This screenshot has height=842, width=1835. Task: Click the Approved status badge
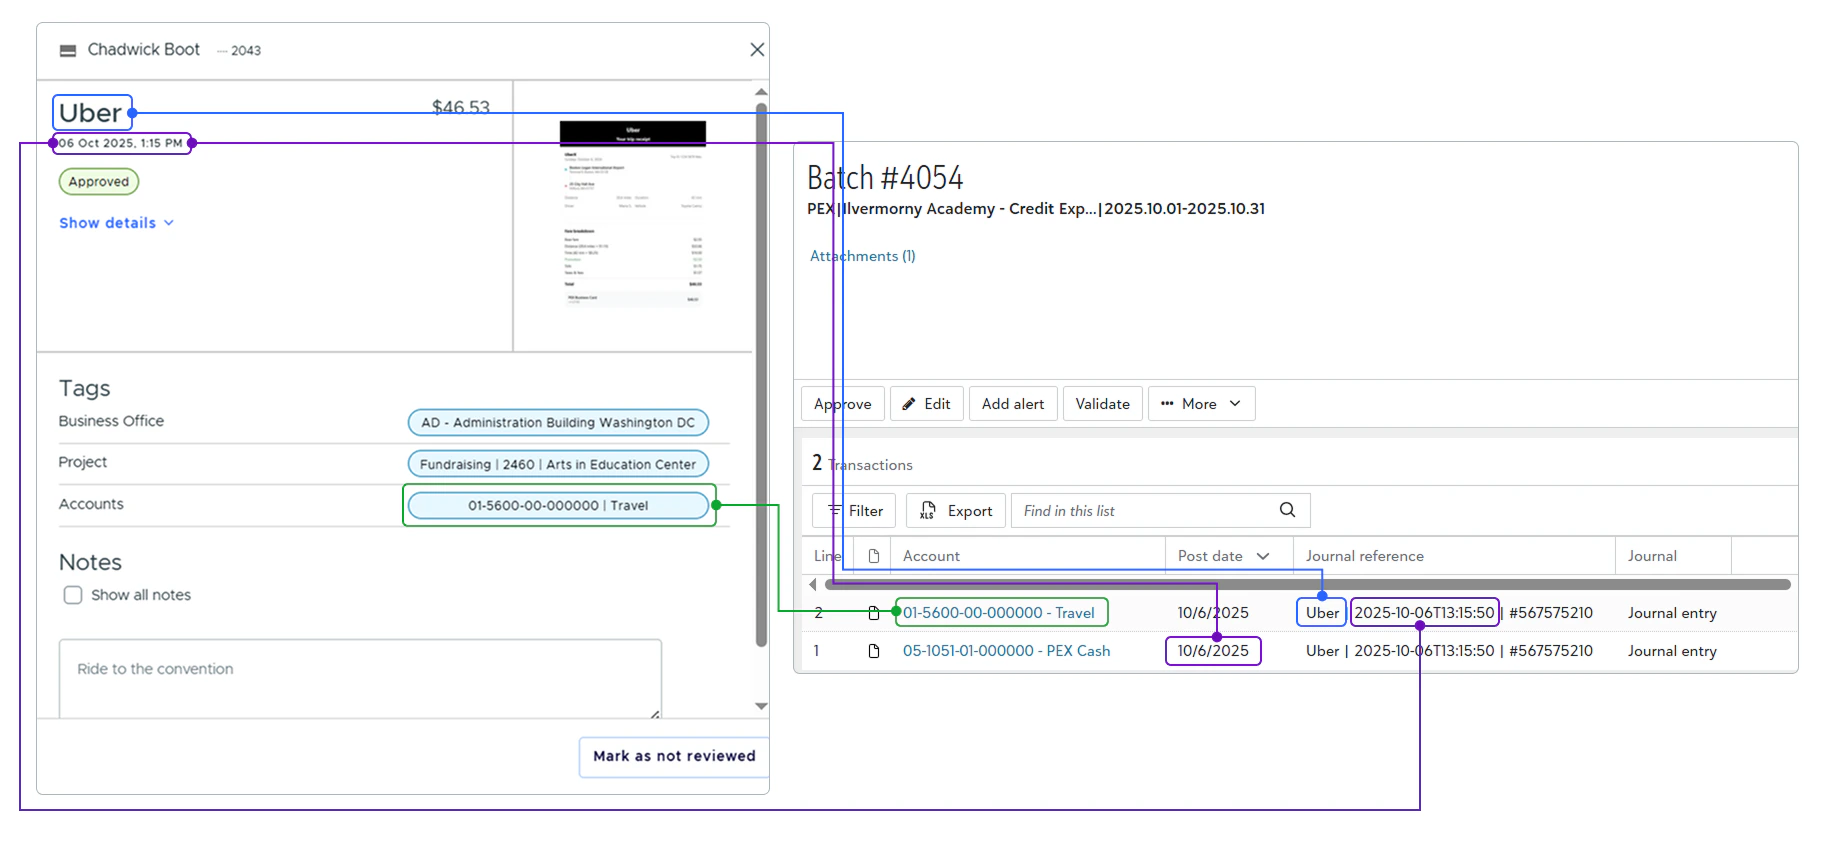click(99, 181)
